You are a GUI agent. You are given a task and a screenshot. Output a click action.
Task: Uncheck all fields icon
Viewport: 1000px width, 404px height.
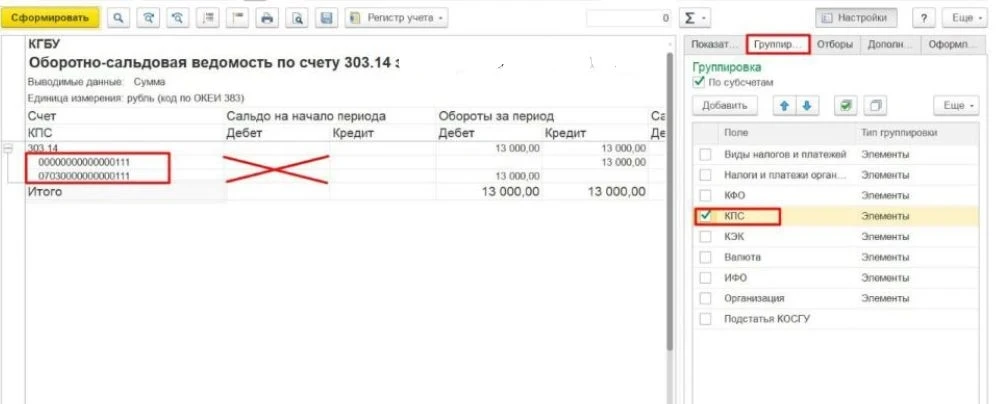(876, 106)
